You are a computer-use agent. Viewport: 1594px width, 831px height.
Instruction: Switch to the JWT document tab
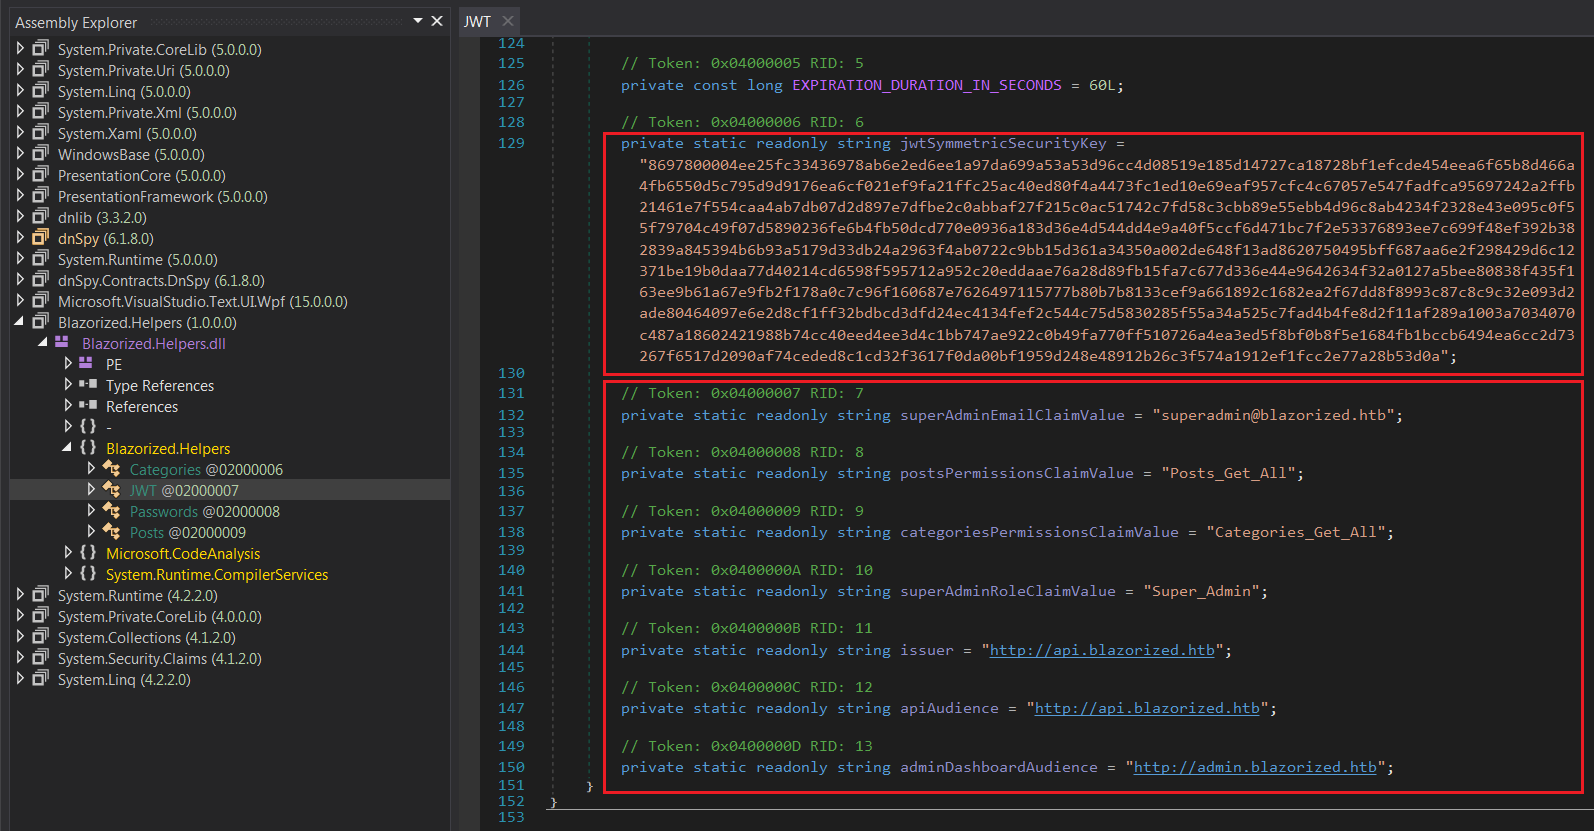(x=478, y=21)
